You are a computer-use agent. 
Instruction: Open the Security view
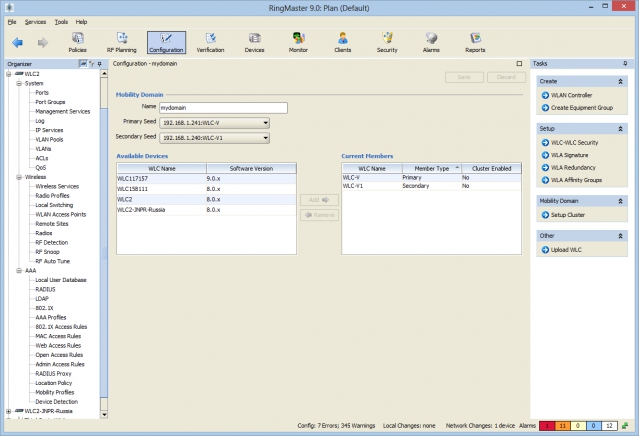387,42
